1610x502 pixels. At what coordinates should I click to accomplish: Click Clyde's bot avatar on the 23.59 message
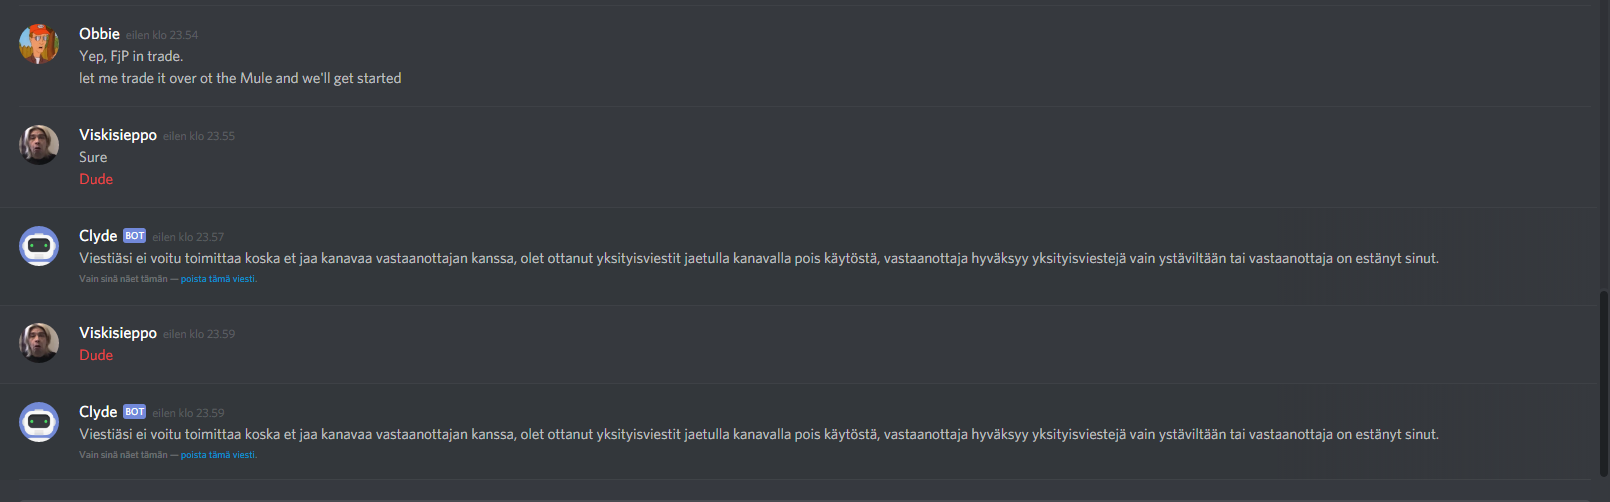[39, 422]
